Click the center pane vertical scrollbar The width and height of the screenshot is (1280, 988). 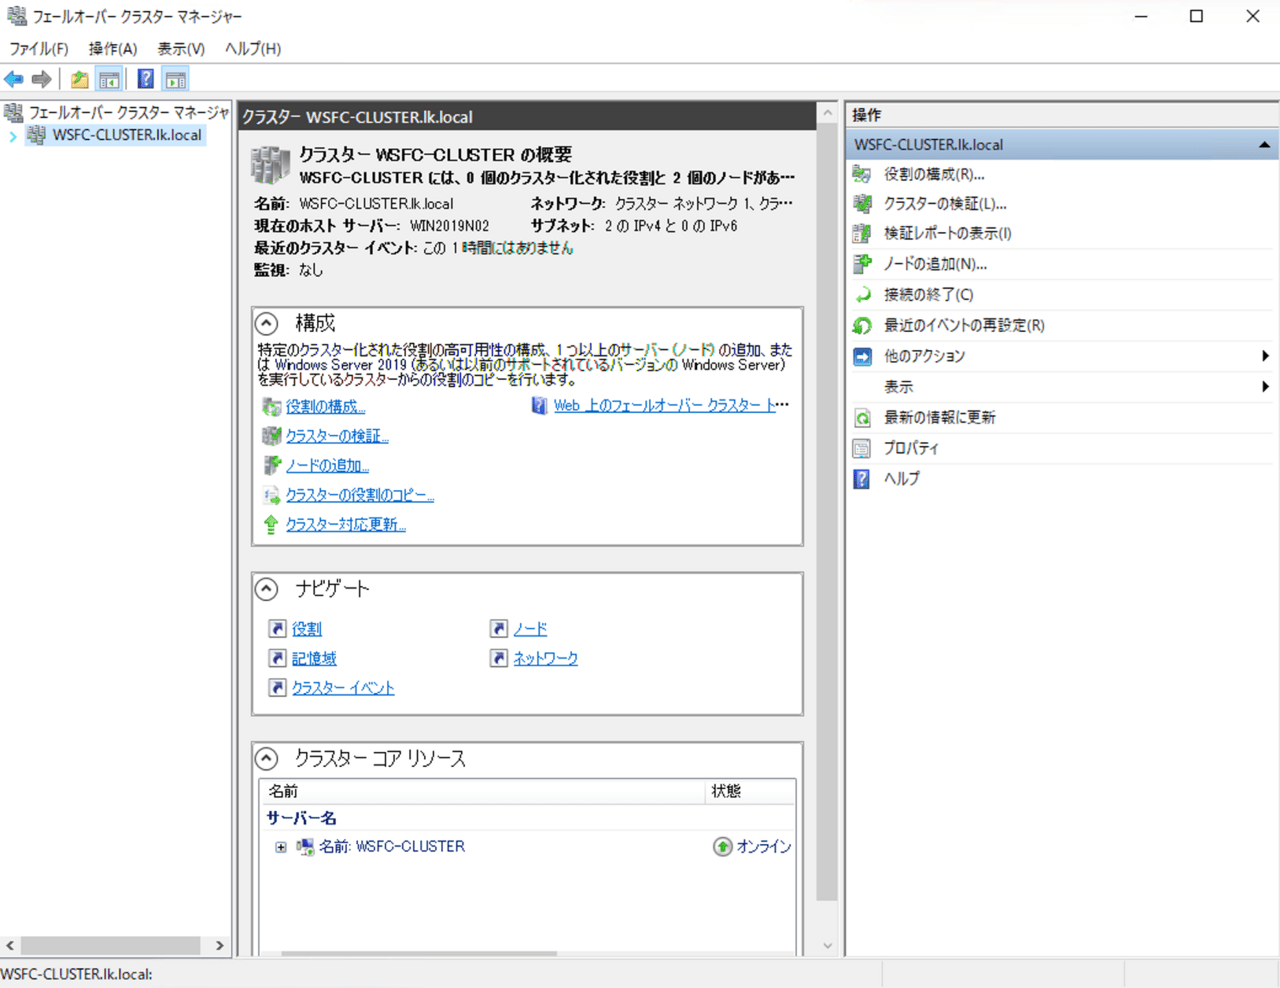(x=827, y=510)
